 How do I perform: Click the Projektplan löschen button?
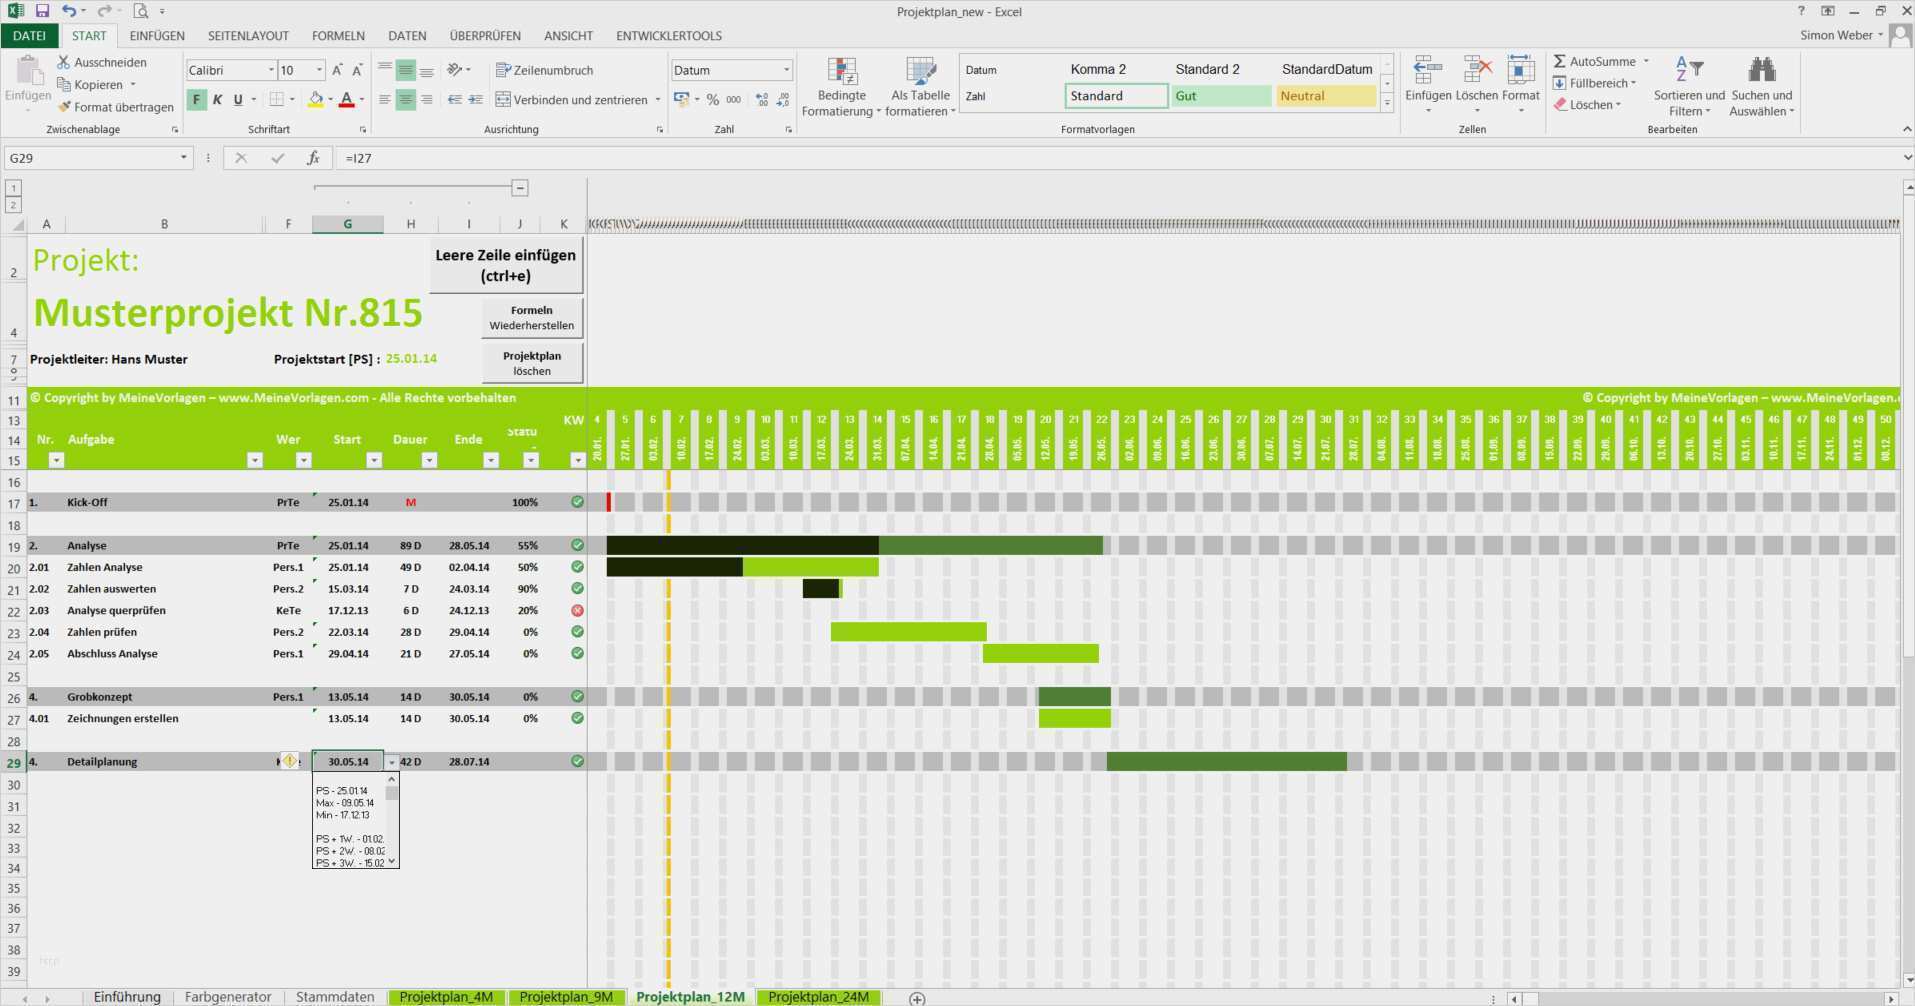pyautogui.click(x=532, y=363)
